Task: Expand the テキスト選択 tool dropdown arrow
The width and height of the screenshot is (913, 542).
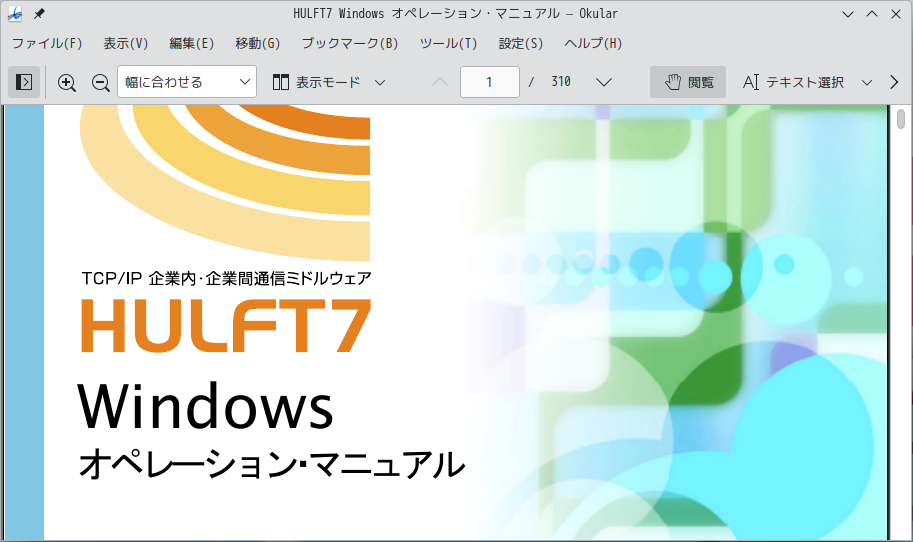Action: tap(866, 83)
